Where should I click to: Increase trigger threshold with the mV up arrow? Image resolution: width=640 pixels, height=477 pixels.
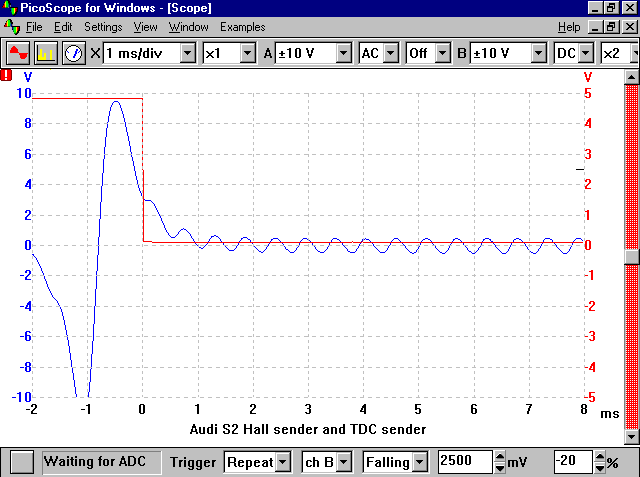499,456
